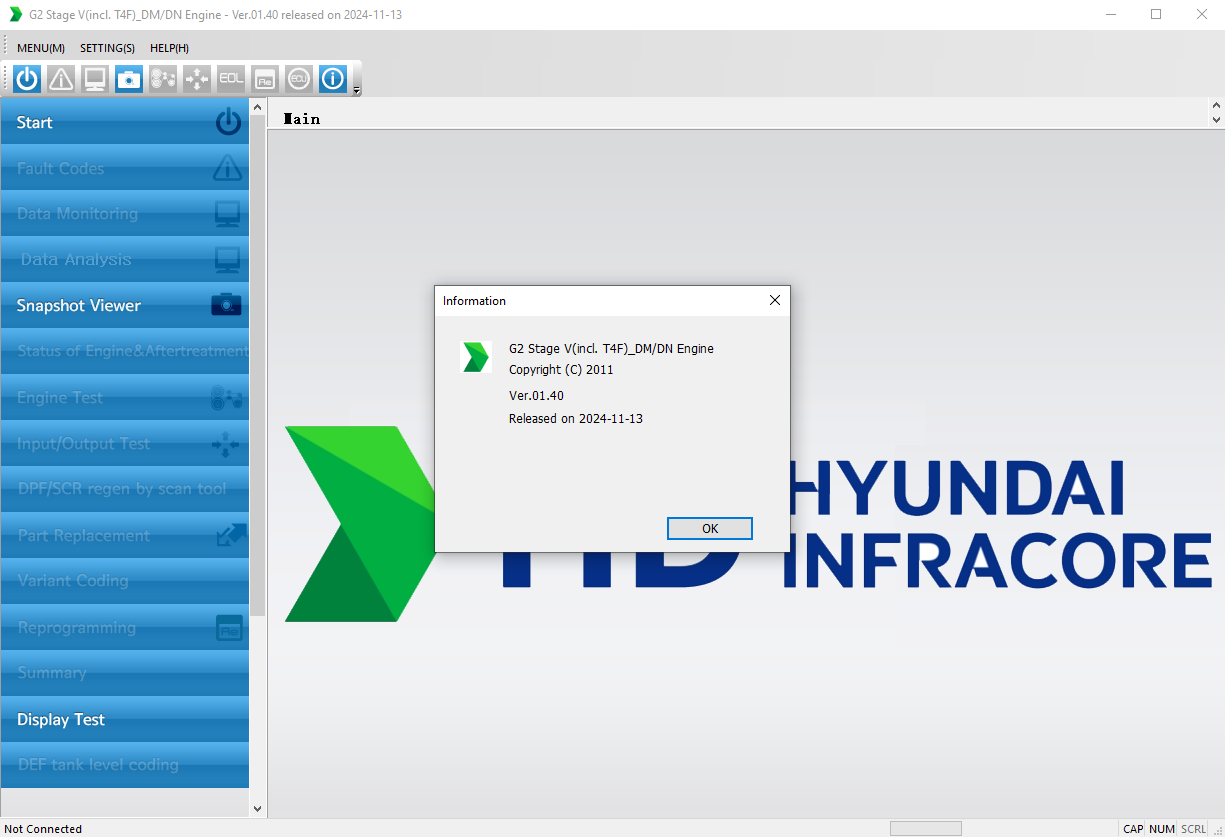Expand the toolbar overflow options arrow
1225x837 pixels.
click(x=357, y=89)
